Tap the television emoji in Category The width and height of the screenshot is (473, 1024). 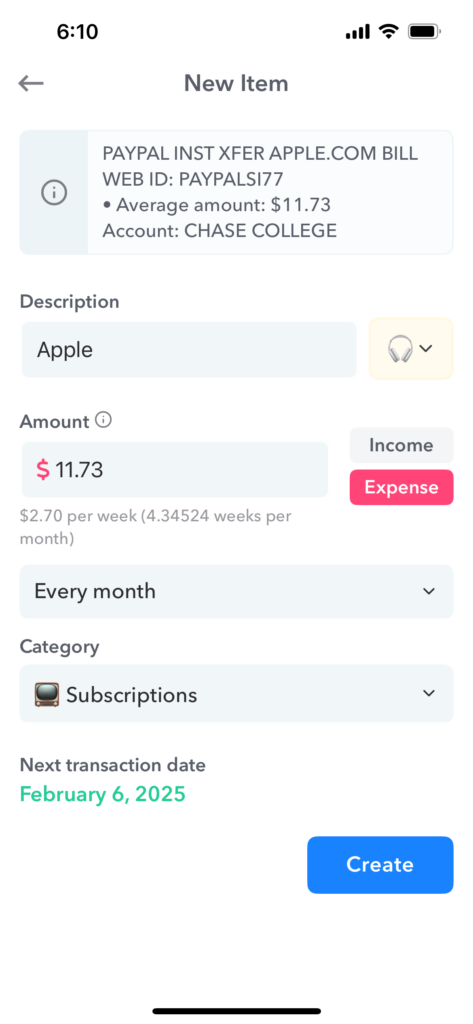[46, 694]
